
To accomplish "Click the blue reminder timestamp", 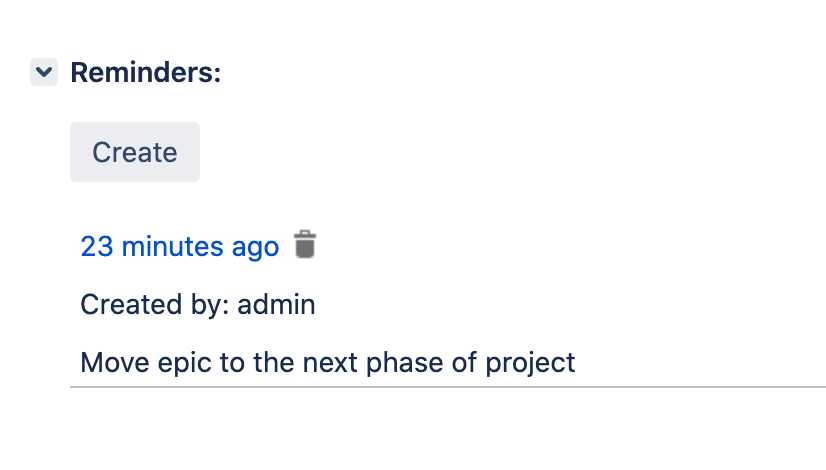I will [180, 246].
